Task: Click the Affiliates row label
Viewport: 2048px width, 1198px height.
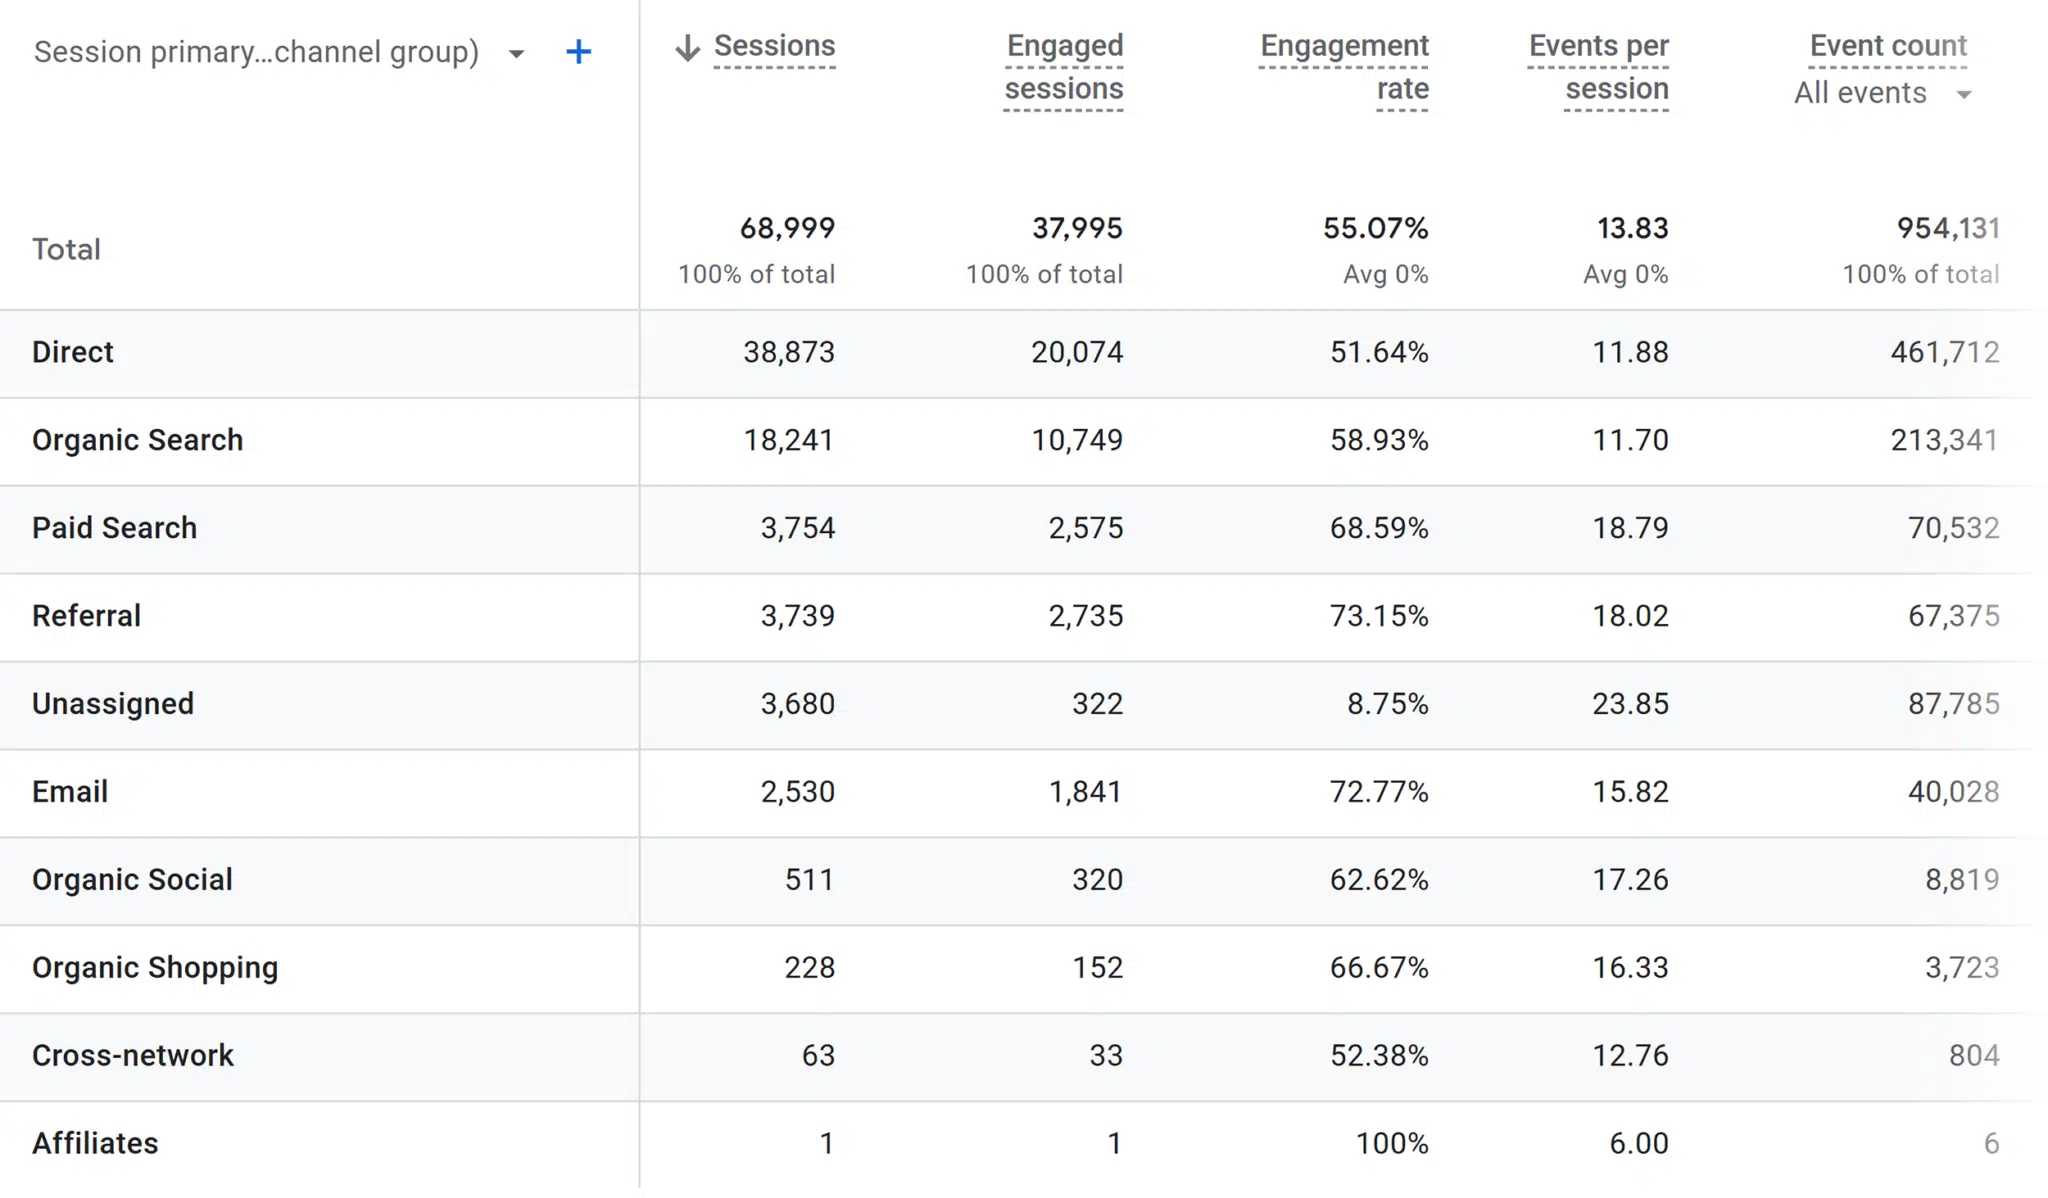Action: pyautogui.click(x=95, y=1143)
